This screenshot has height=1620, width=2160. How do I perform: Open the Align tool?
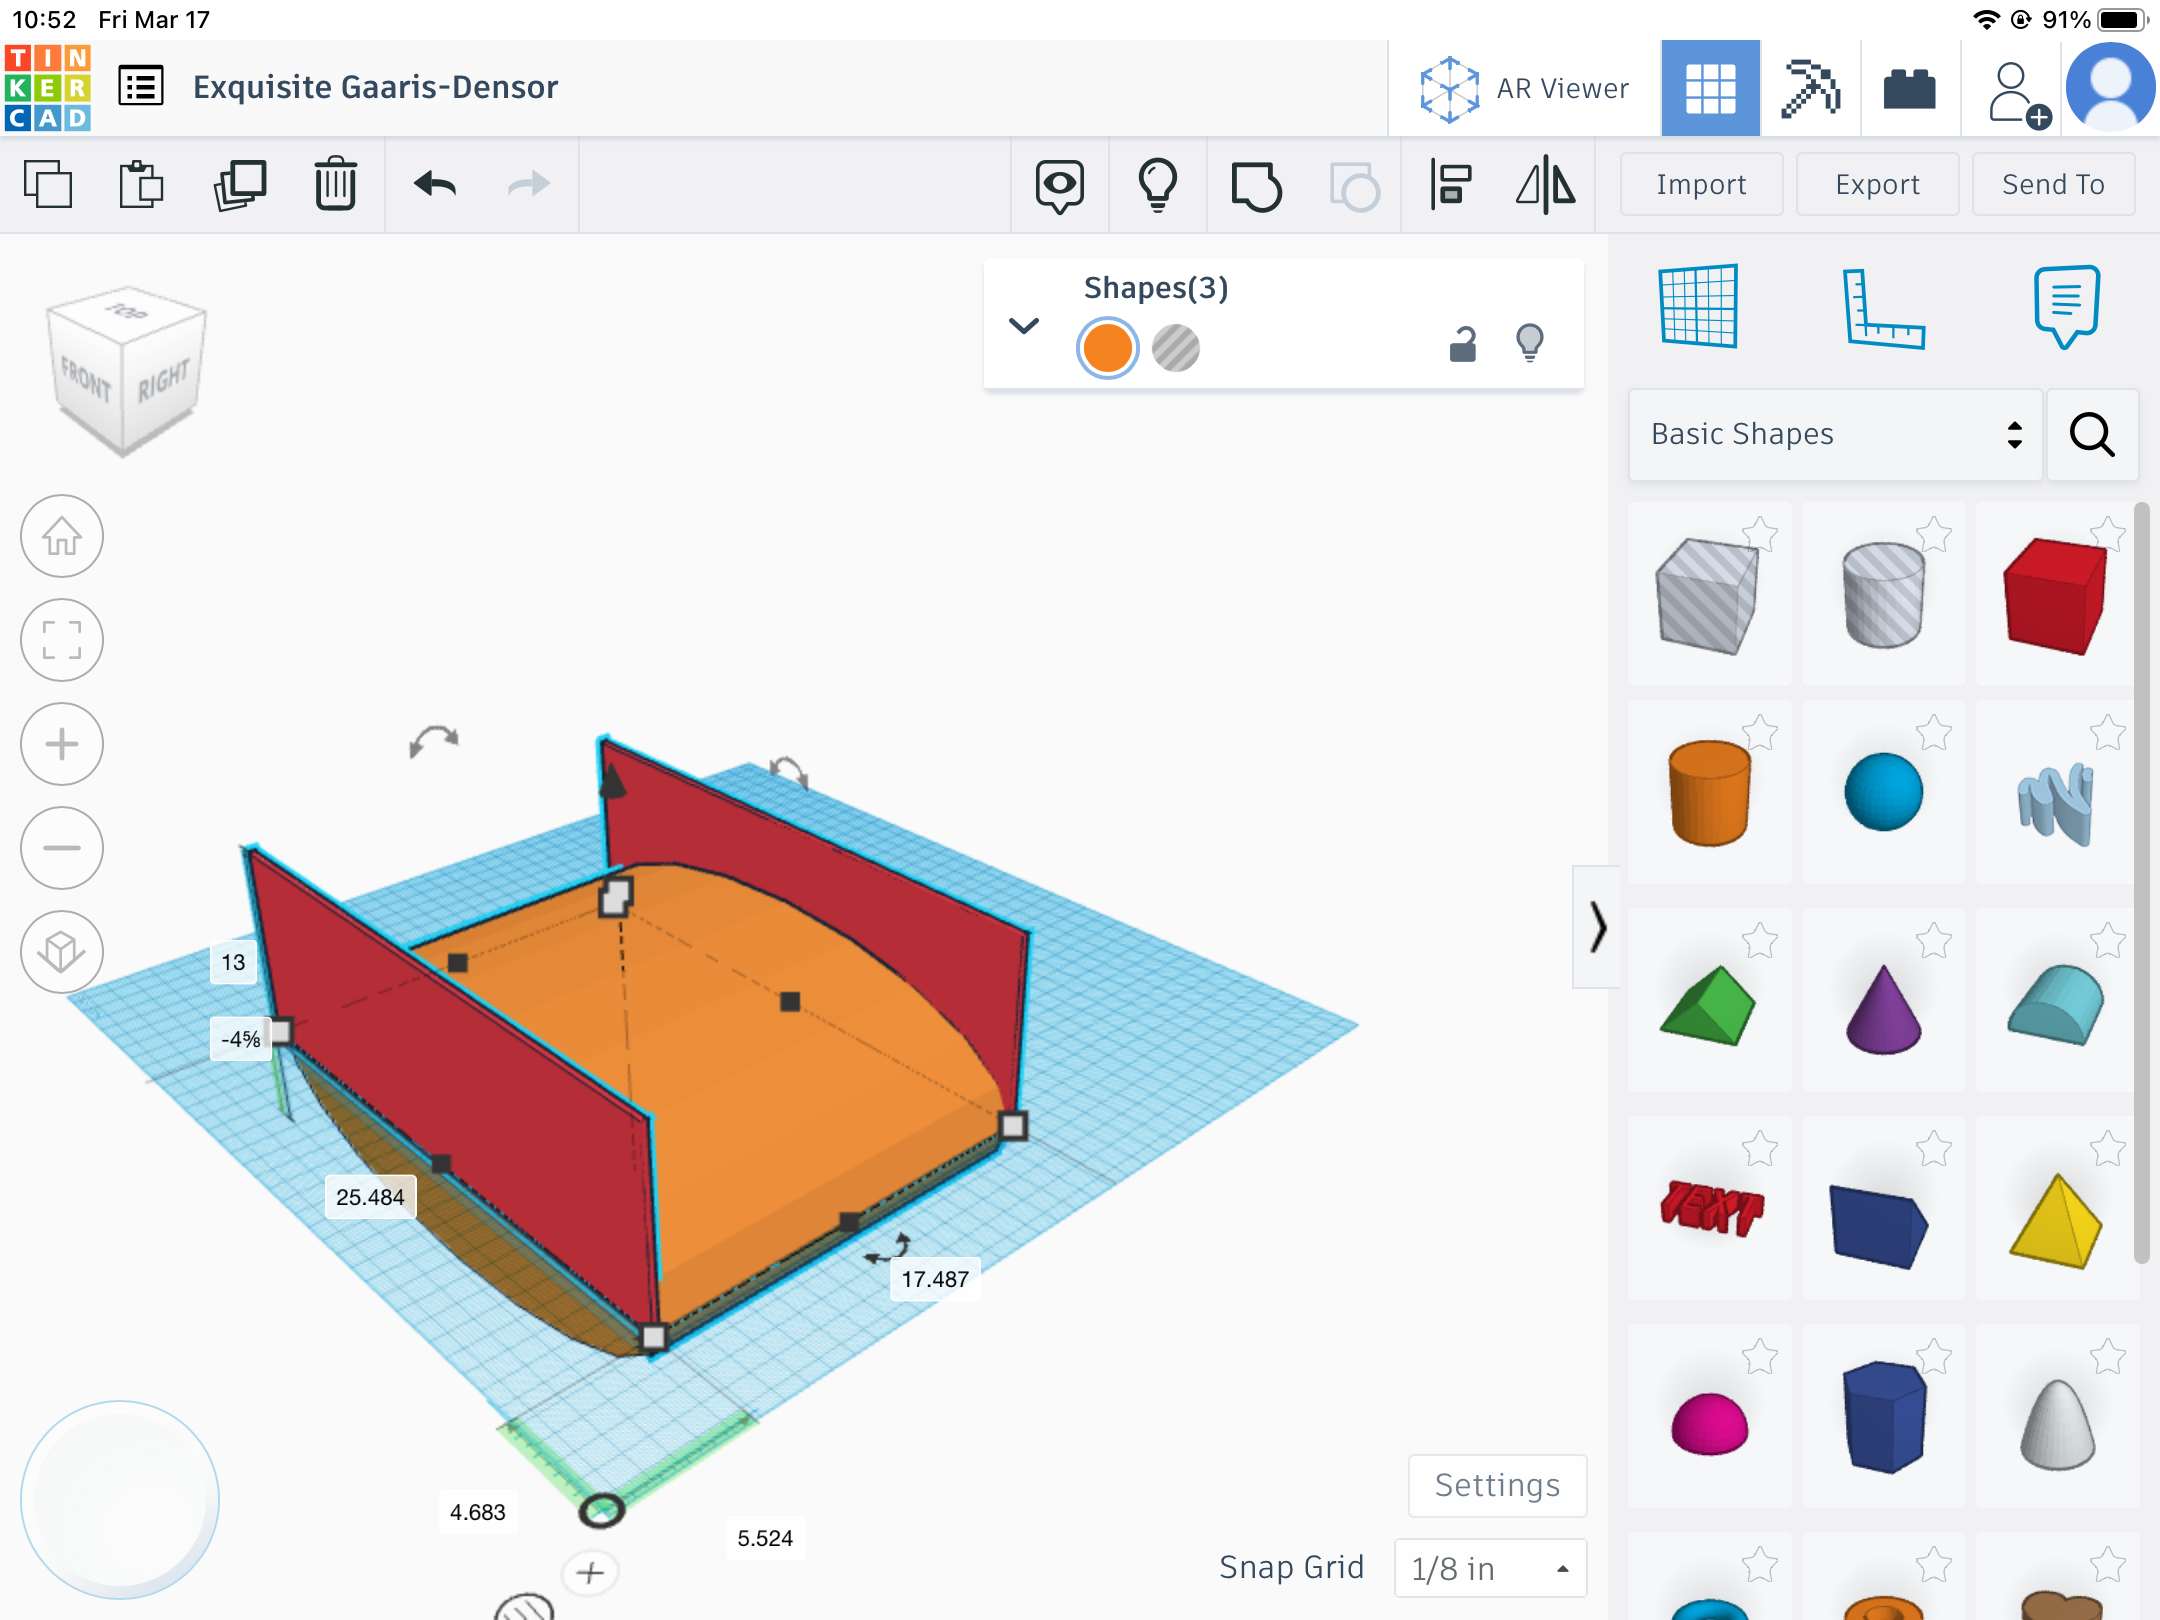1450,185
